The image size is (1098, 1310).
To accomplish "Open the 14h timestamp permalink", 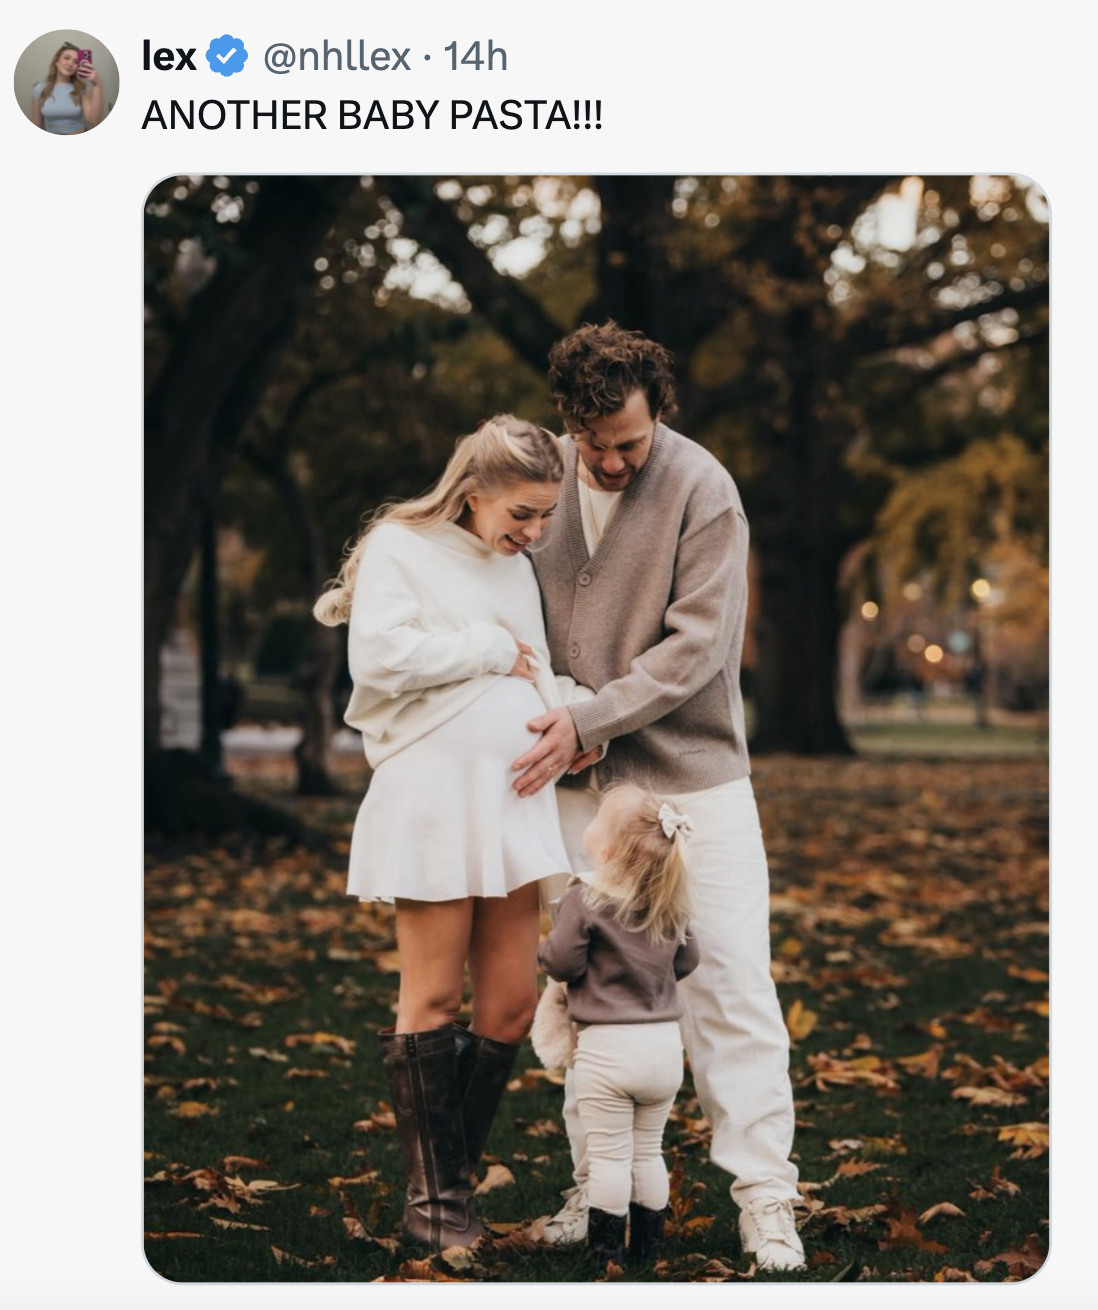I will coord(475,57).
